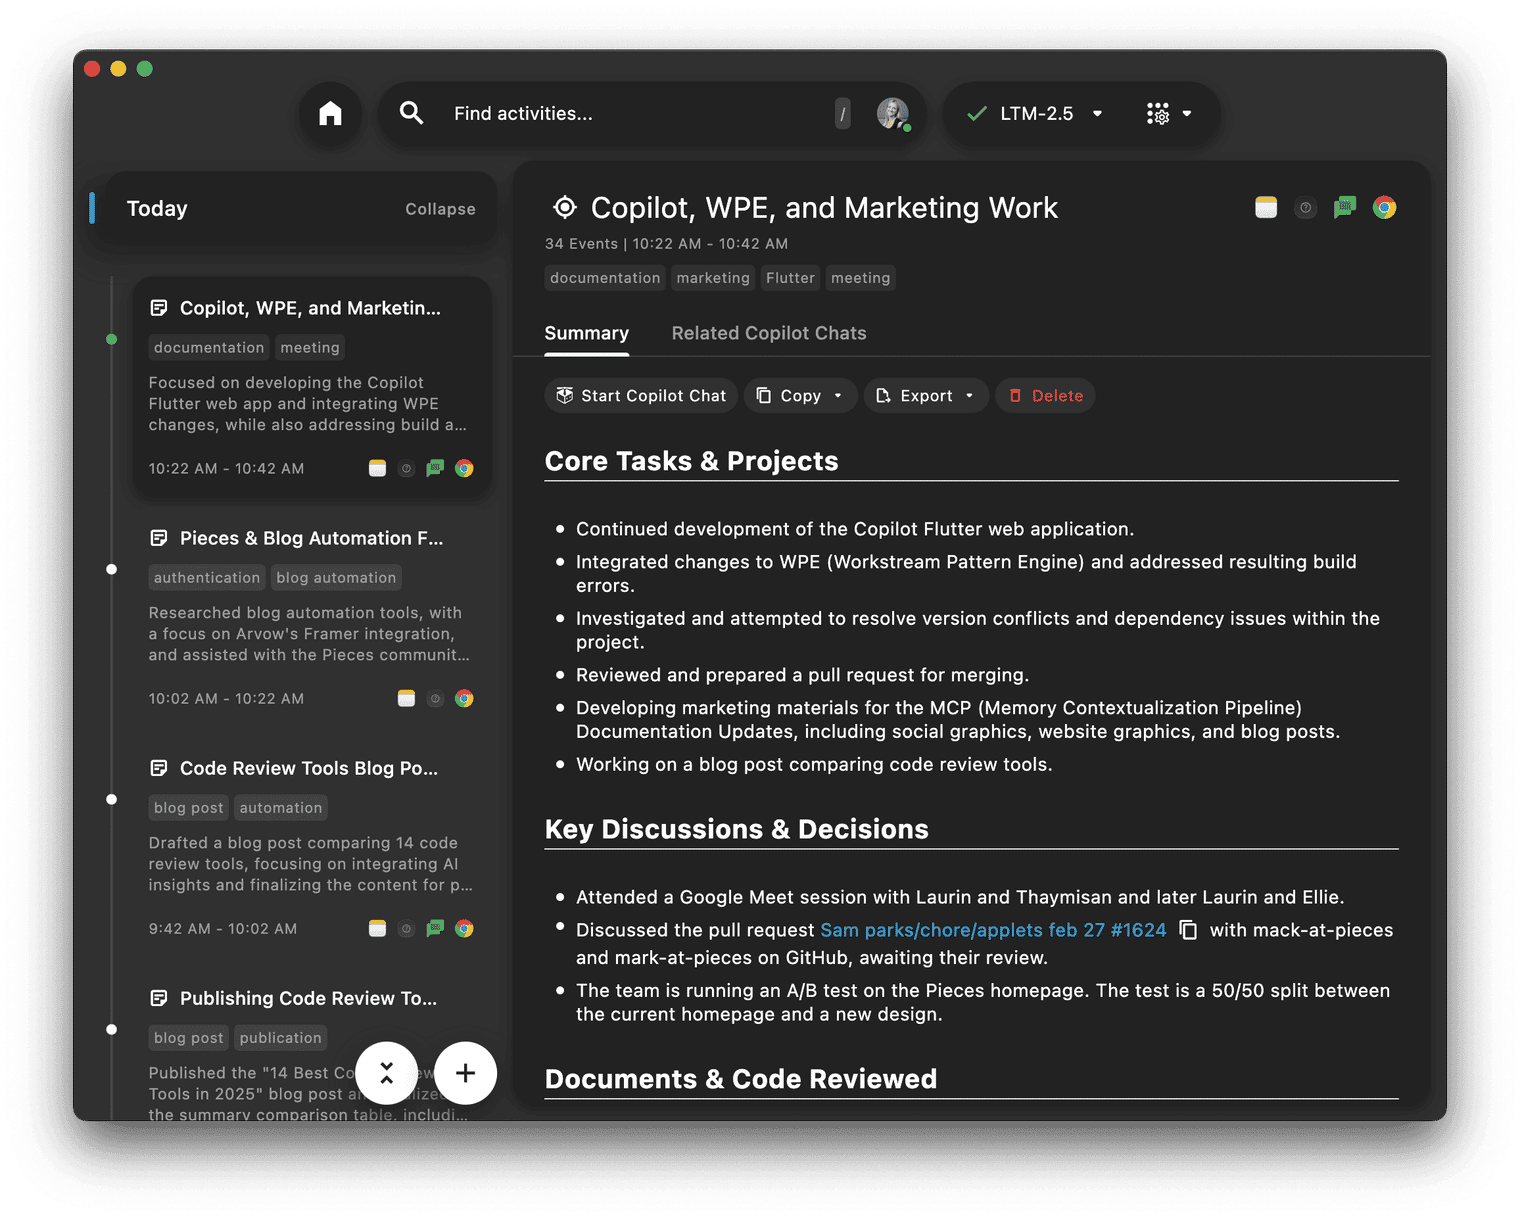
Task: Switch to the Summary tab
Action: 587,333
